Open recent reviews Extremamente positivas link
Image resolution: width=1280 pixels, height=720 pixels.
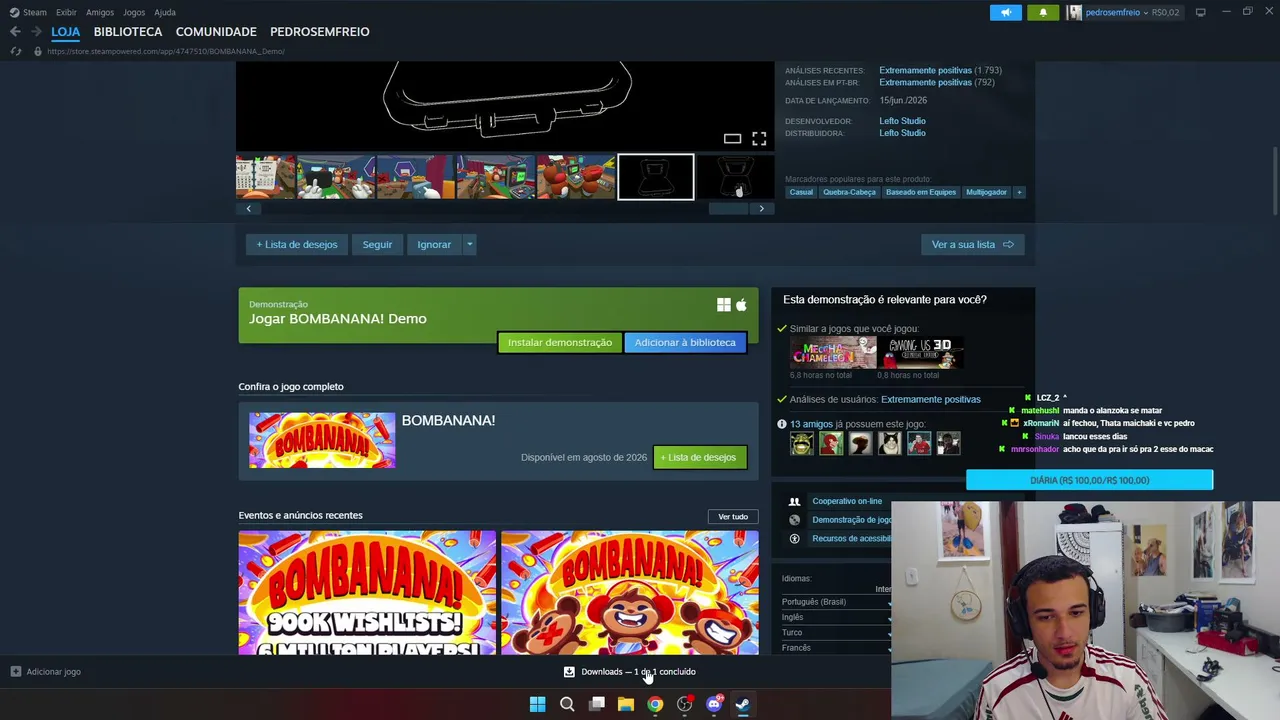[926, 71]
